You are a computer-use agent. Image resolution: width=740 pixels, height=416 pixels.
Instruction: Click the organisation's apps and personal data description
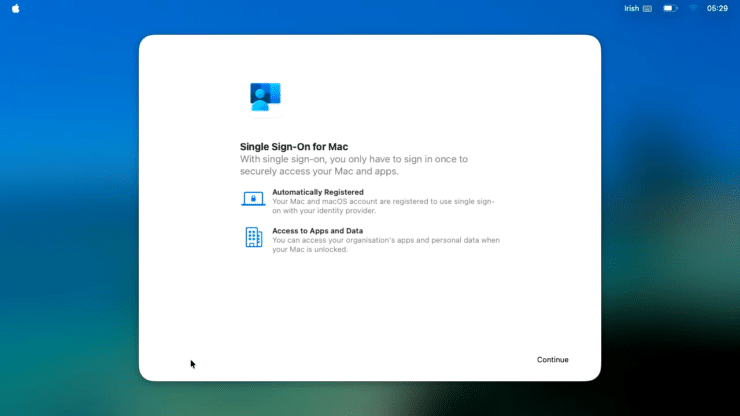pos(386,245)
